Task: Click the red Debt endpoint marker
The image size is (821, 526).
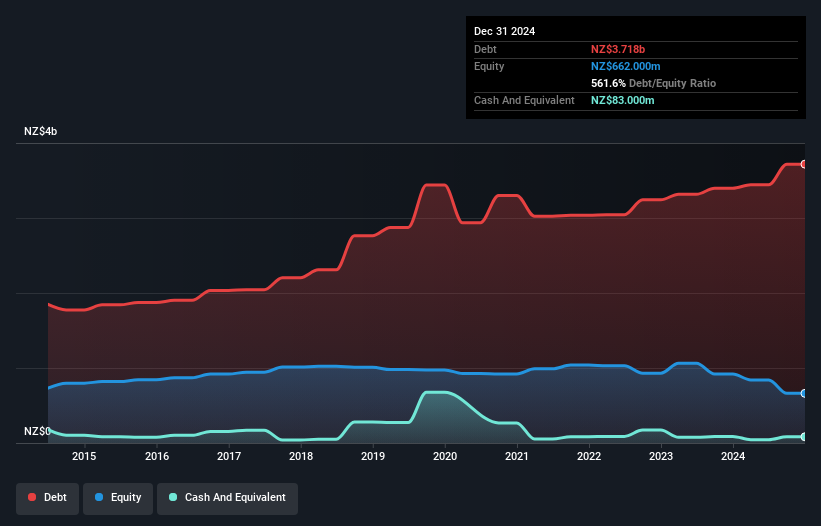Action: (804, 164)
